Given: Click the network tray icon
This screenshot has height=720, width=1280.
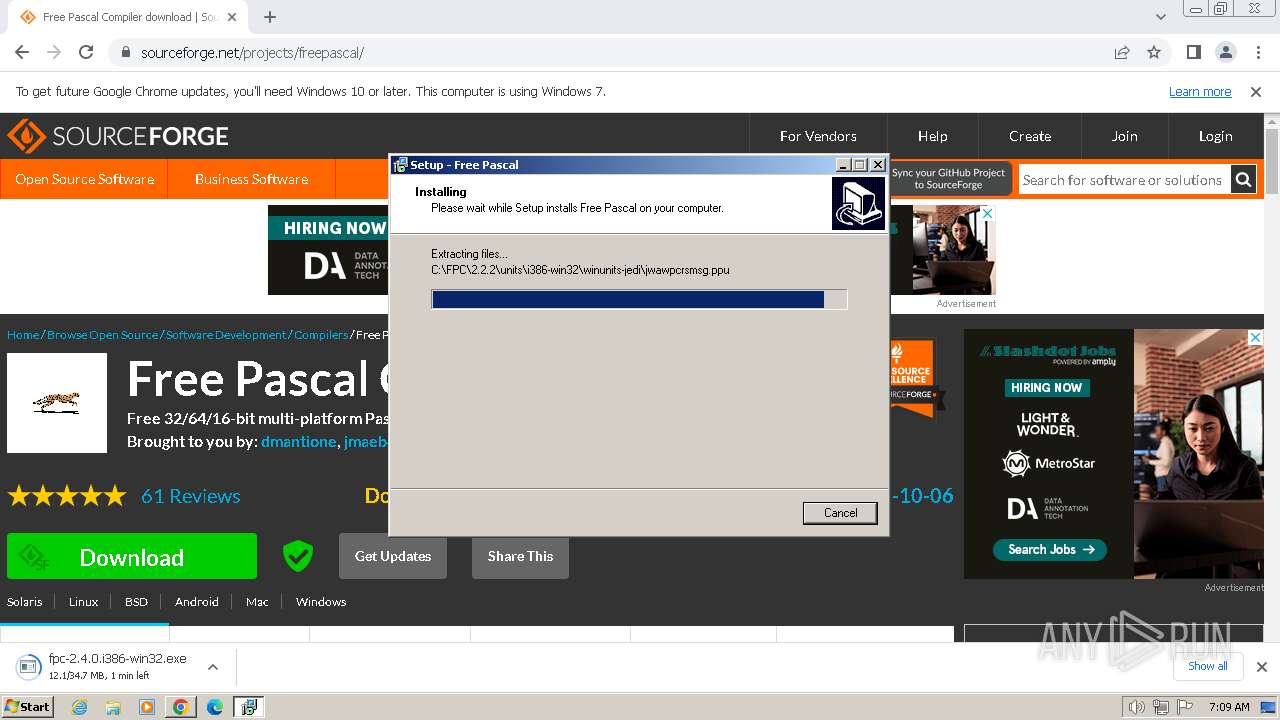Looking at the screenshot, I should click(x=1160, y=707).
